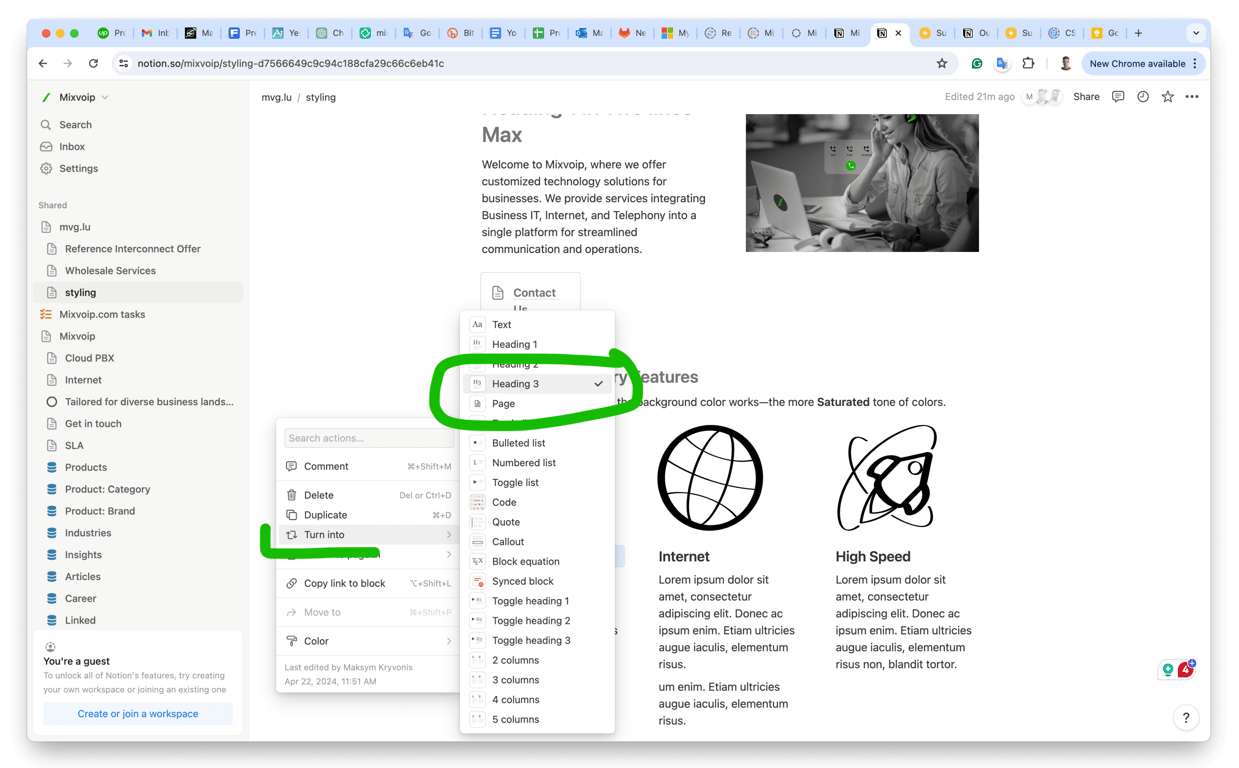
Task: Favorite the page using the star icon
Action: (x=1168, y=96)
